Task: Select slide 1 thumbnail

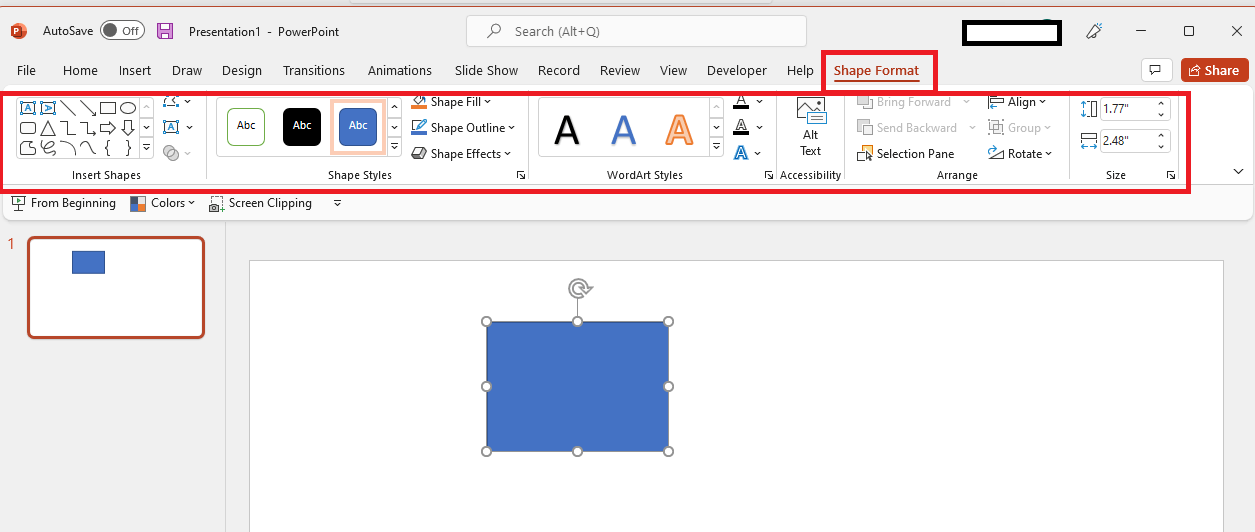Action: coord(116,288)
